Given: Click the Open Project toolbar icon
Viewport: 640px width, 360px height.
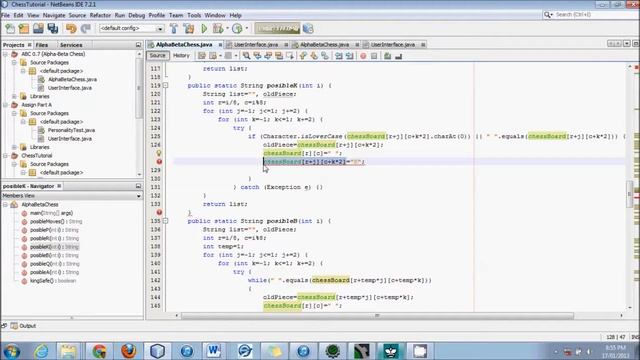Looking at the screenshot, I should point(38,29).
